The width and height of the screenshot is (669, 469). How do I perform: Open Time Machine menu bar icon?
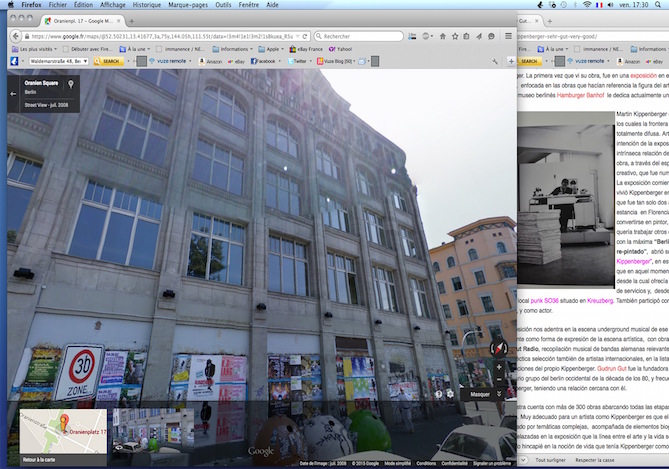564,5
